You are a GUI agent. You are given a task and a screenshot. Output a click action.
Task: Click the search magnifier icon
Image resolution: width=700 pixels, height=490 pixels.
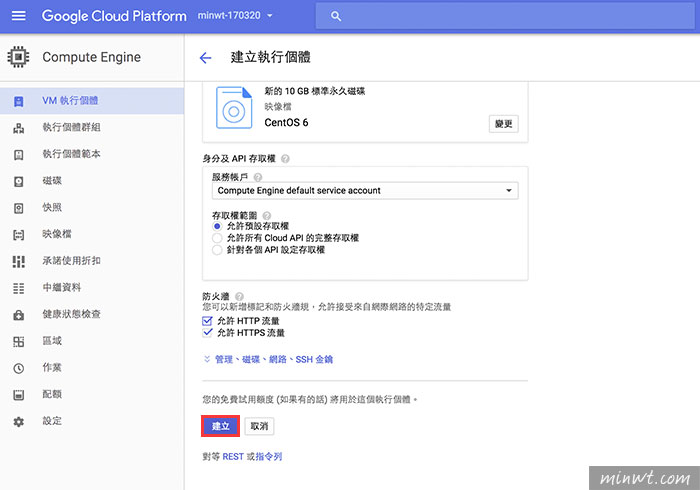pyautogui.click(x=336, y=17)
